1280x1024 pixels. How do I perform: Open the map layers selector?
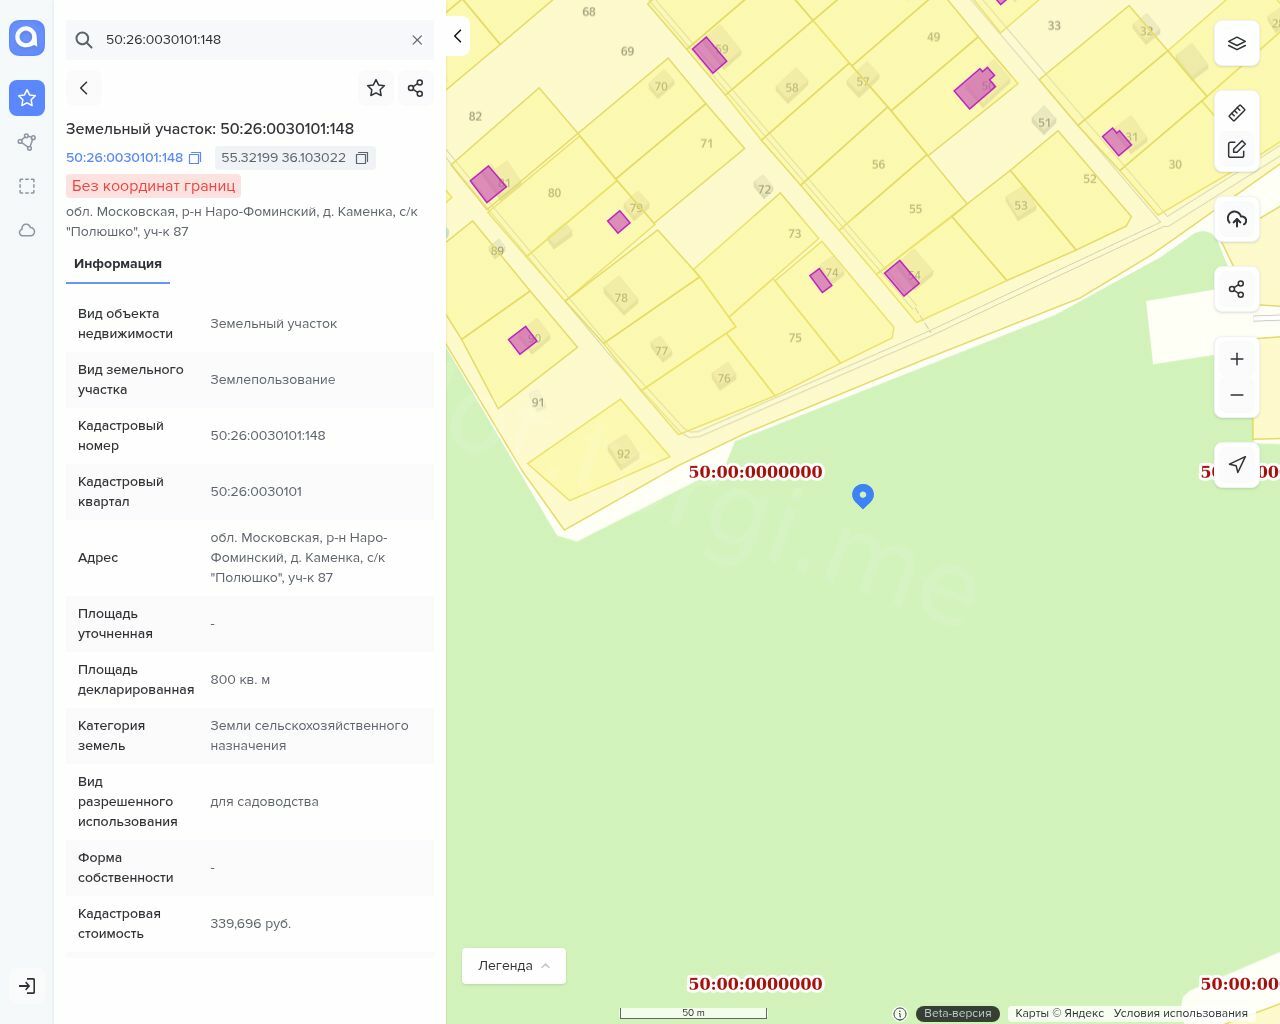[1237, 44]
